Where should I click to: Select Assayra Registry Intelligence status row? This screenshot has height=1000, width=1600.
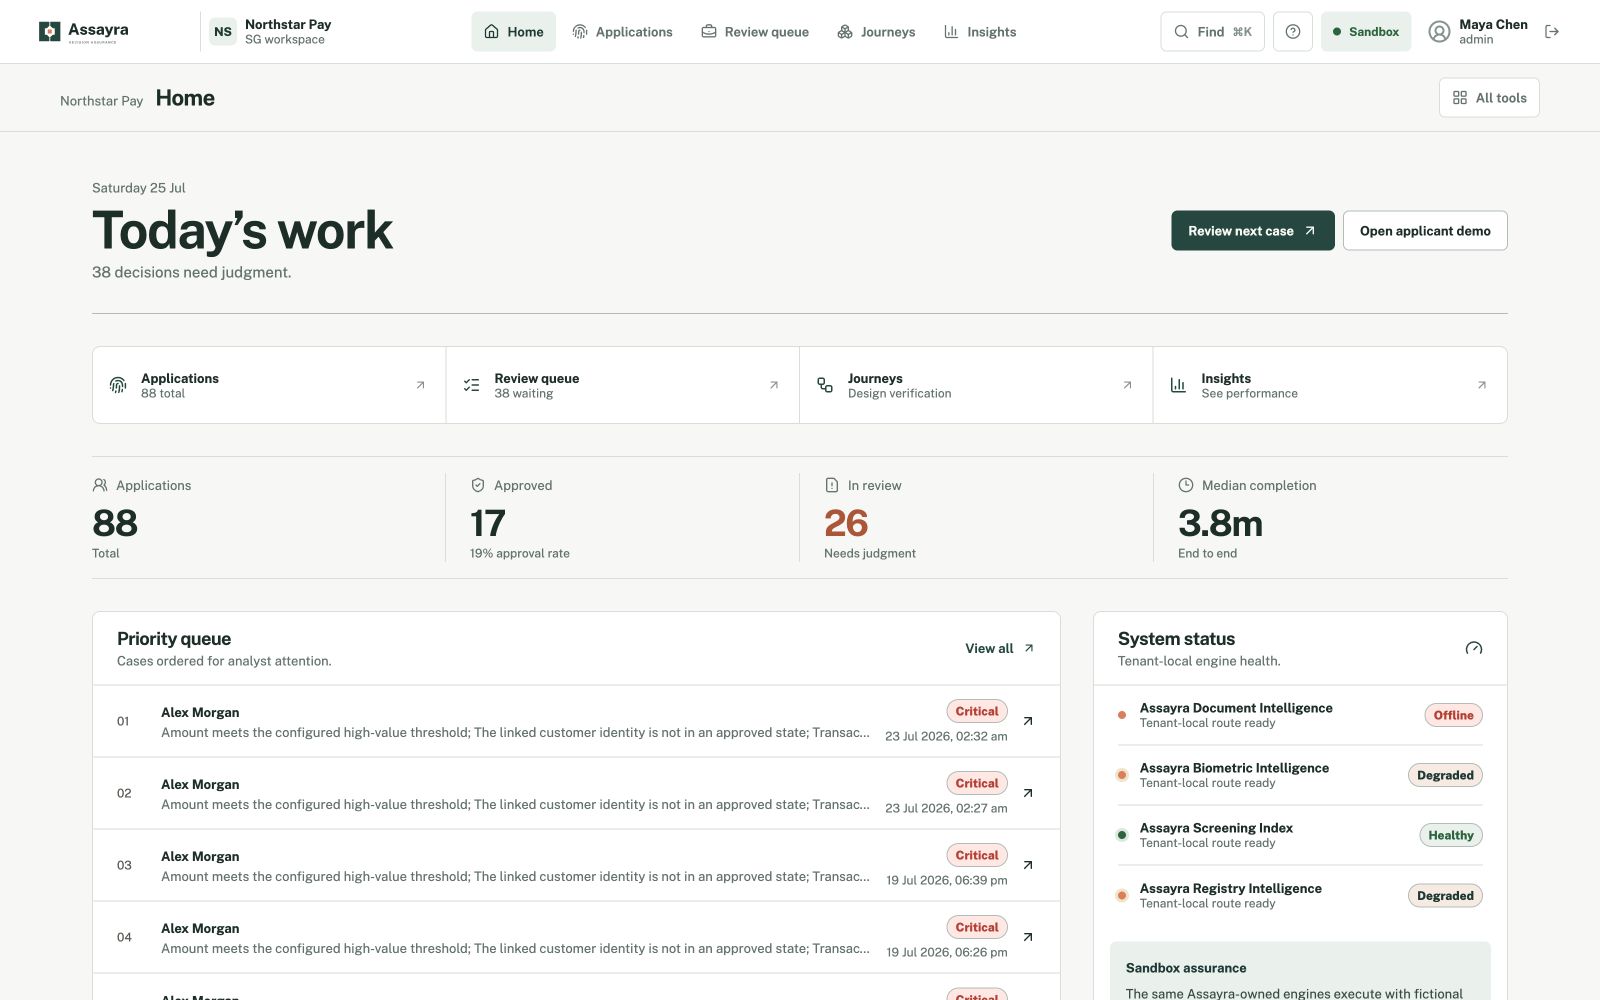(x=1300, y=895)
